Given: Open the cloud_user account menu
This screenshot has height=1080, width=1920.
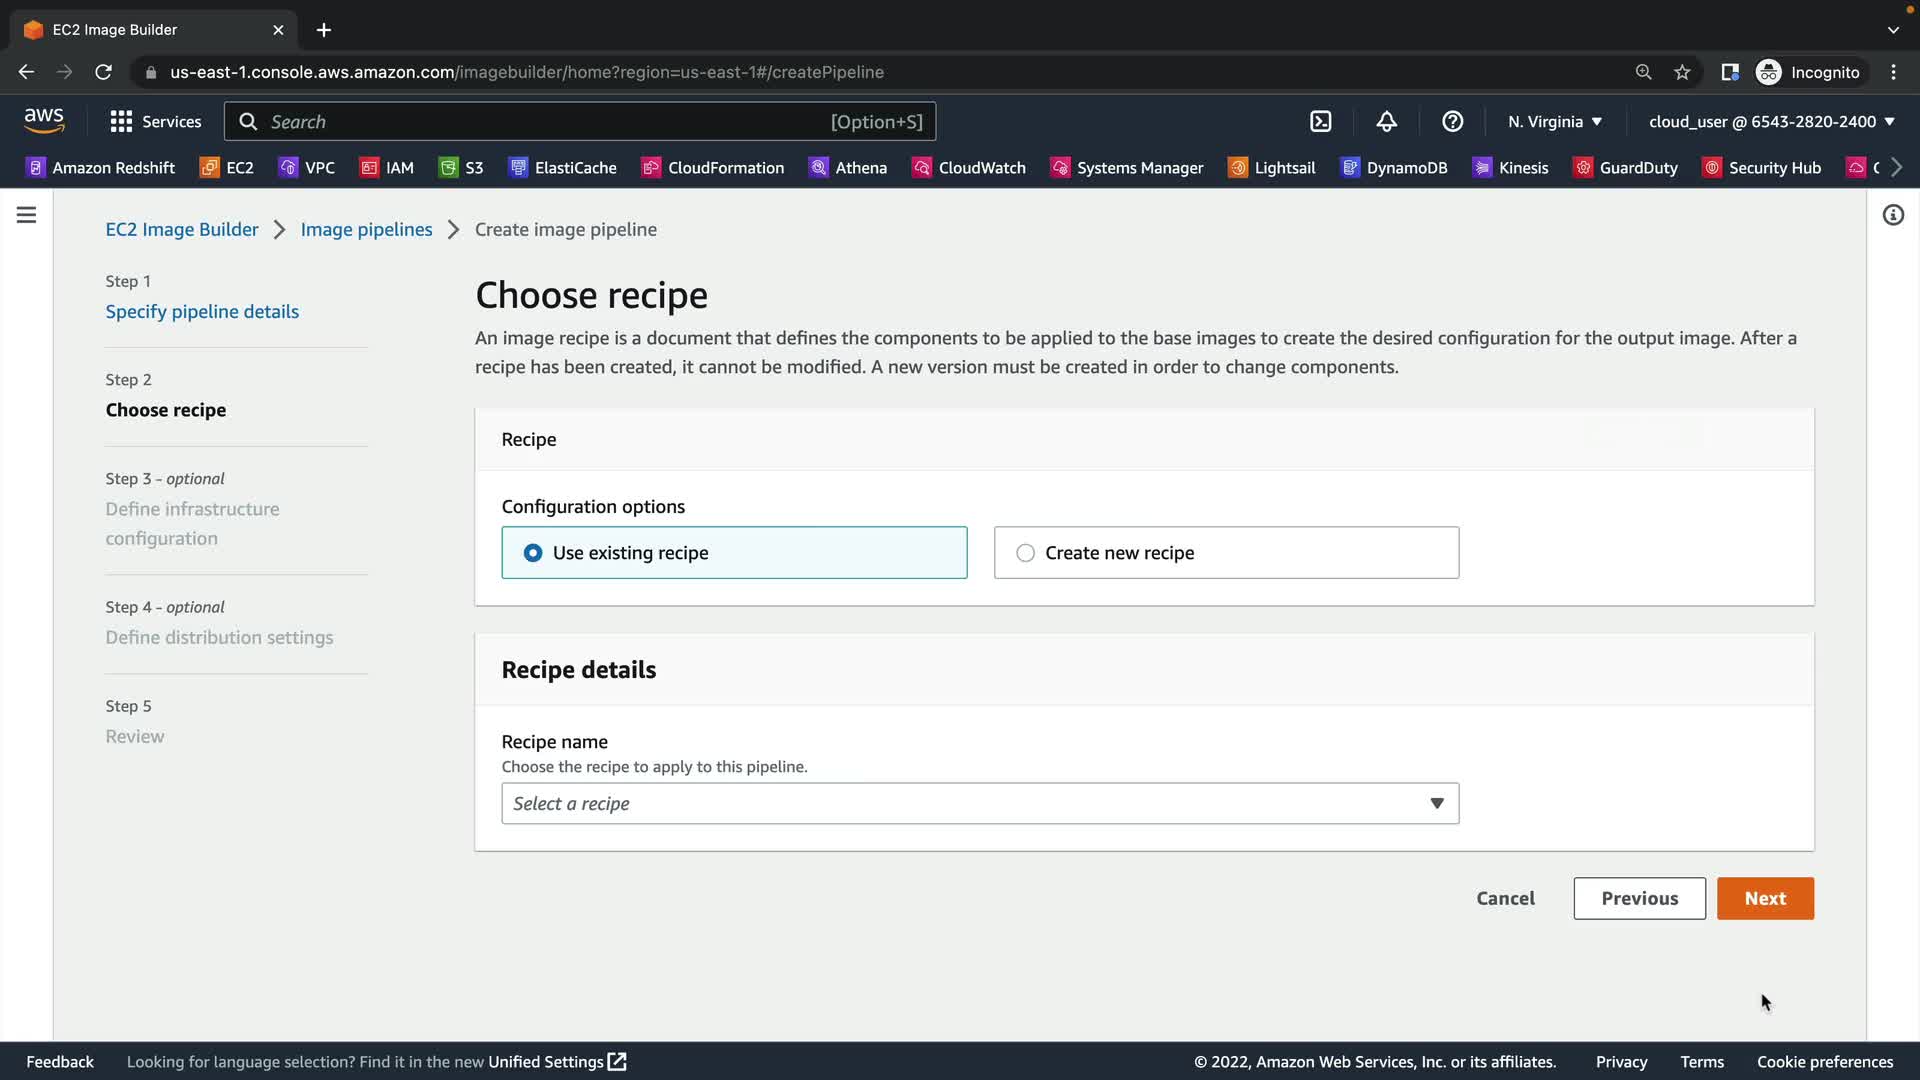Looking at the screenshot, I should (x=1771, y=121).
